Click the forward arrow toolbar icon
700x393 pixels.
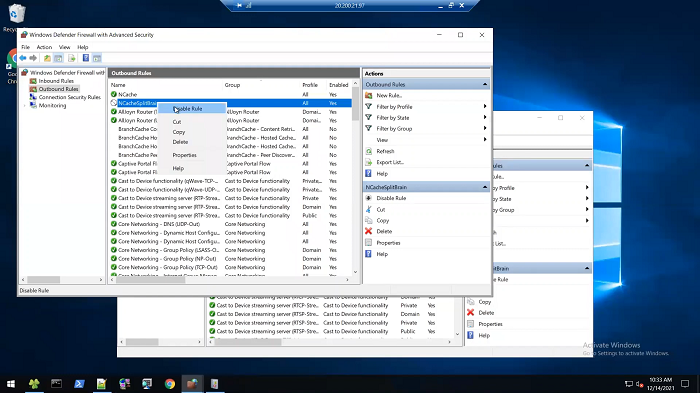[33, 58]
